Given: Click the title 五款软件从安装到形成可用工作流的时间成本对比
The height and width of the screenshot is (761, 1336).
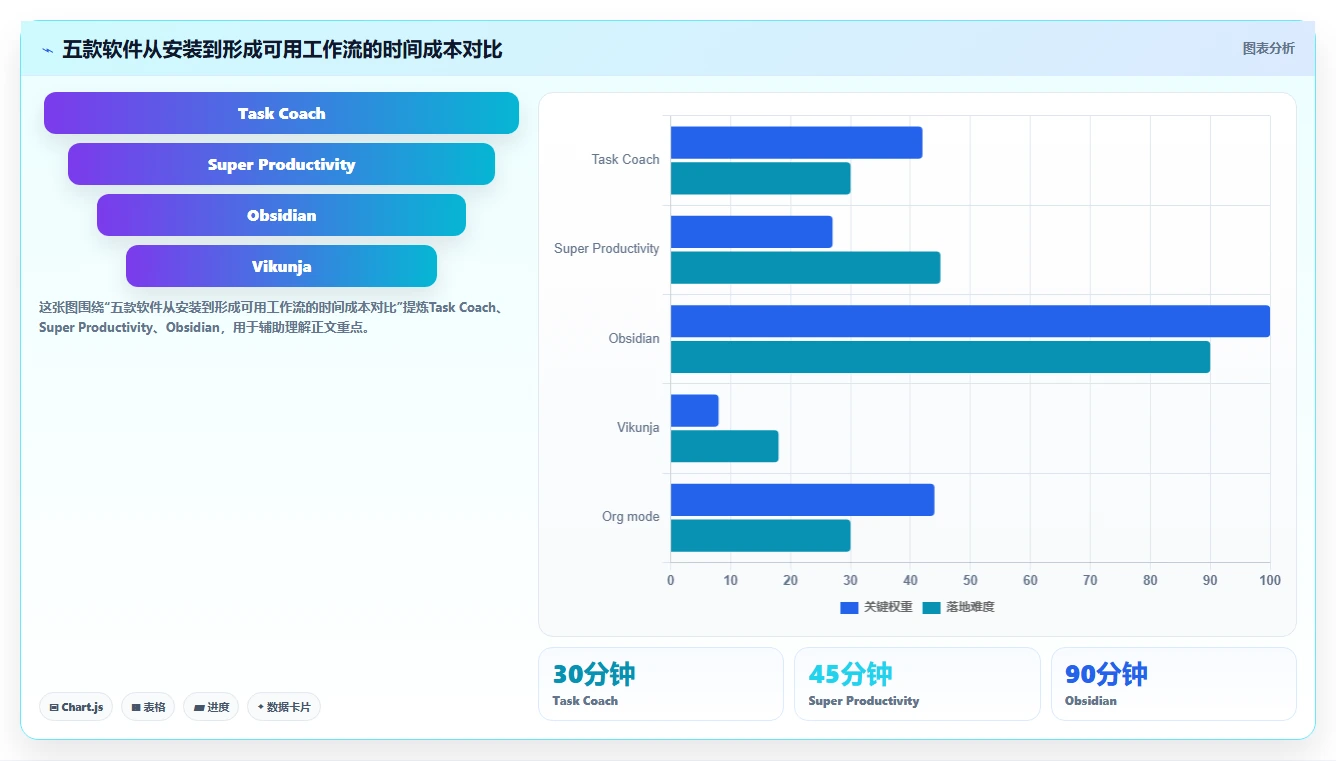Looking at the screenshot, I should [282, 49].
